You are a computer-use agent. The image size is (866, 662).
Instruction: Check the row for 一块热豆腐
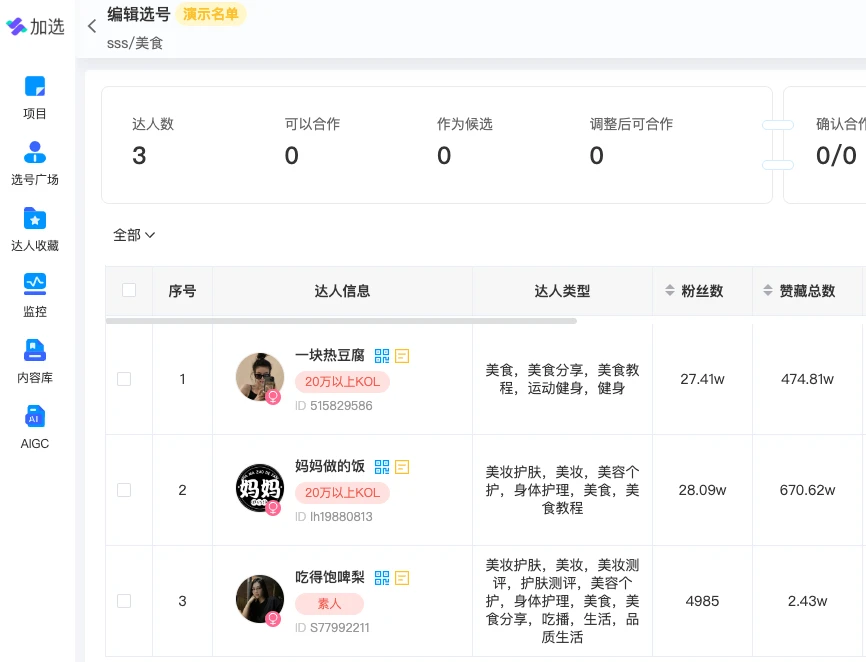pos(124,379)
